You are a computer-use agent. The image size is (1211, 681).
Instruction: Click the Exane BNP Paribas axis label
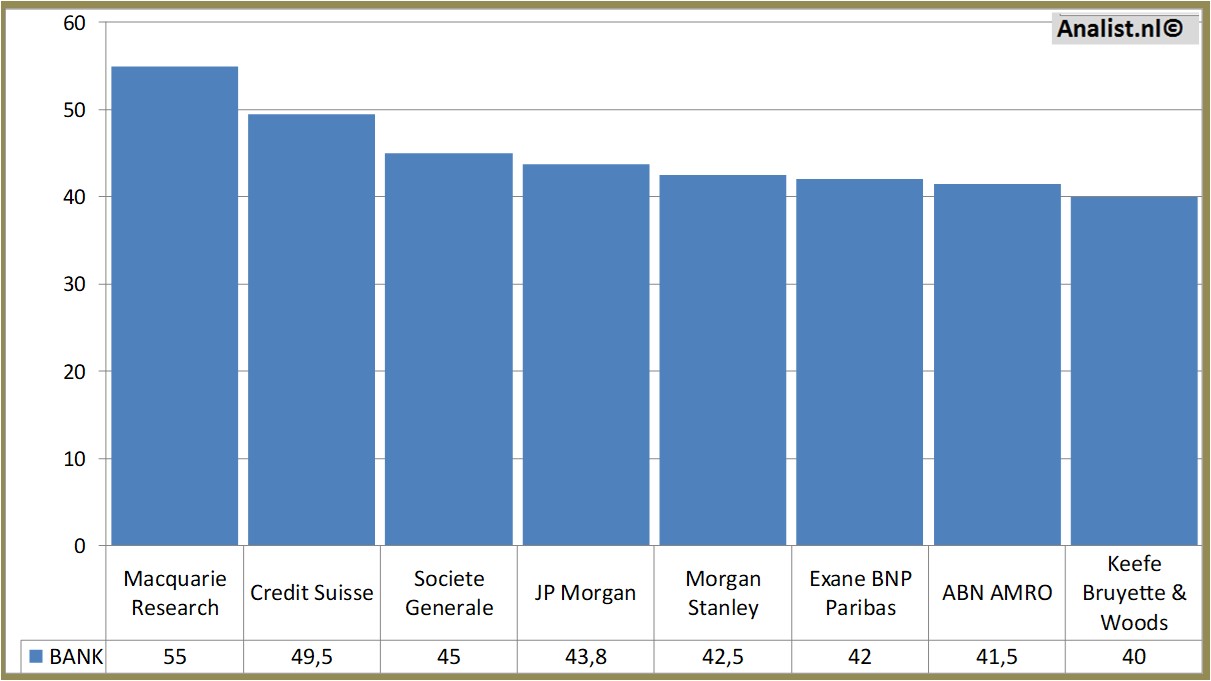click(x=860, y=593)
